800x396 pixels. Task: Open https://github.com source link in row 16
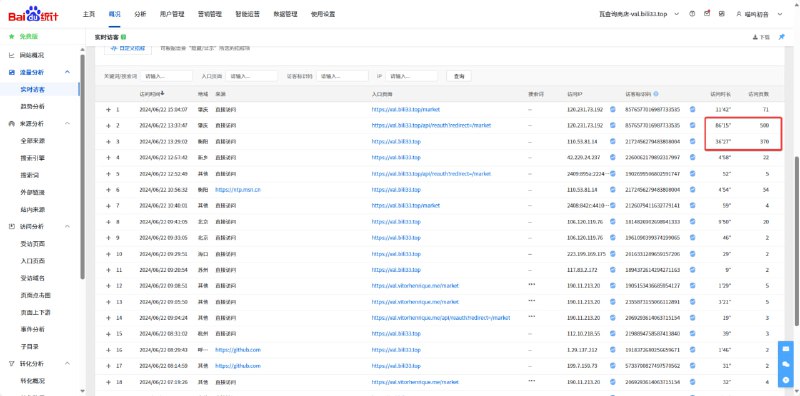click(238, 350)
